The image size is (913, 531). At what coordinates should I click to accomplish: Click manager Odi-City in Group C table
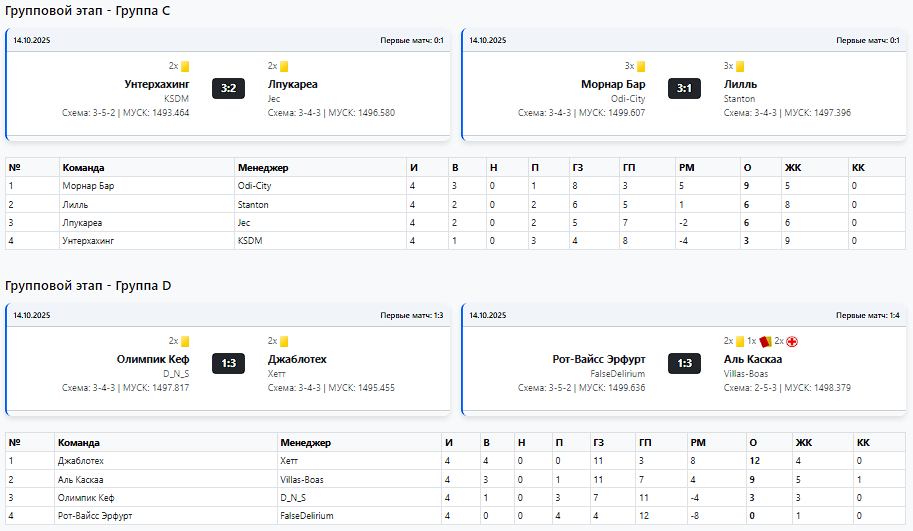point(255,186)
